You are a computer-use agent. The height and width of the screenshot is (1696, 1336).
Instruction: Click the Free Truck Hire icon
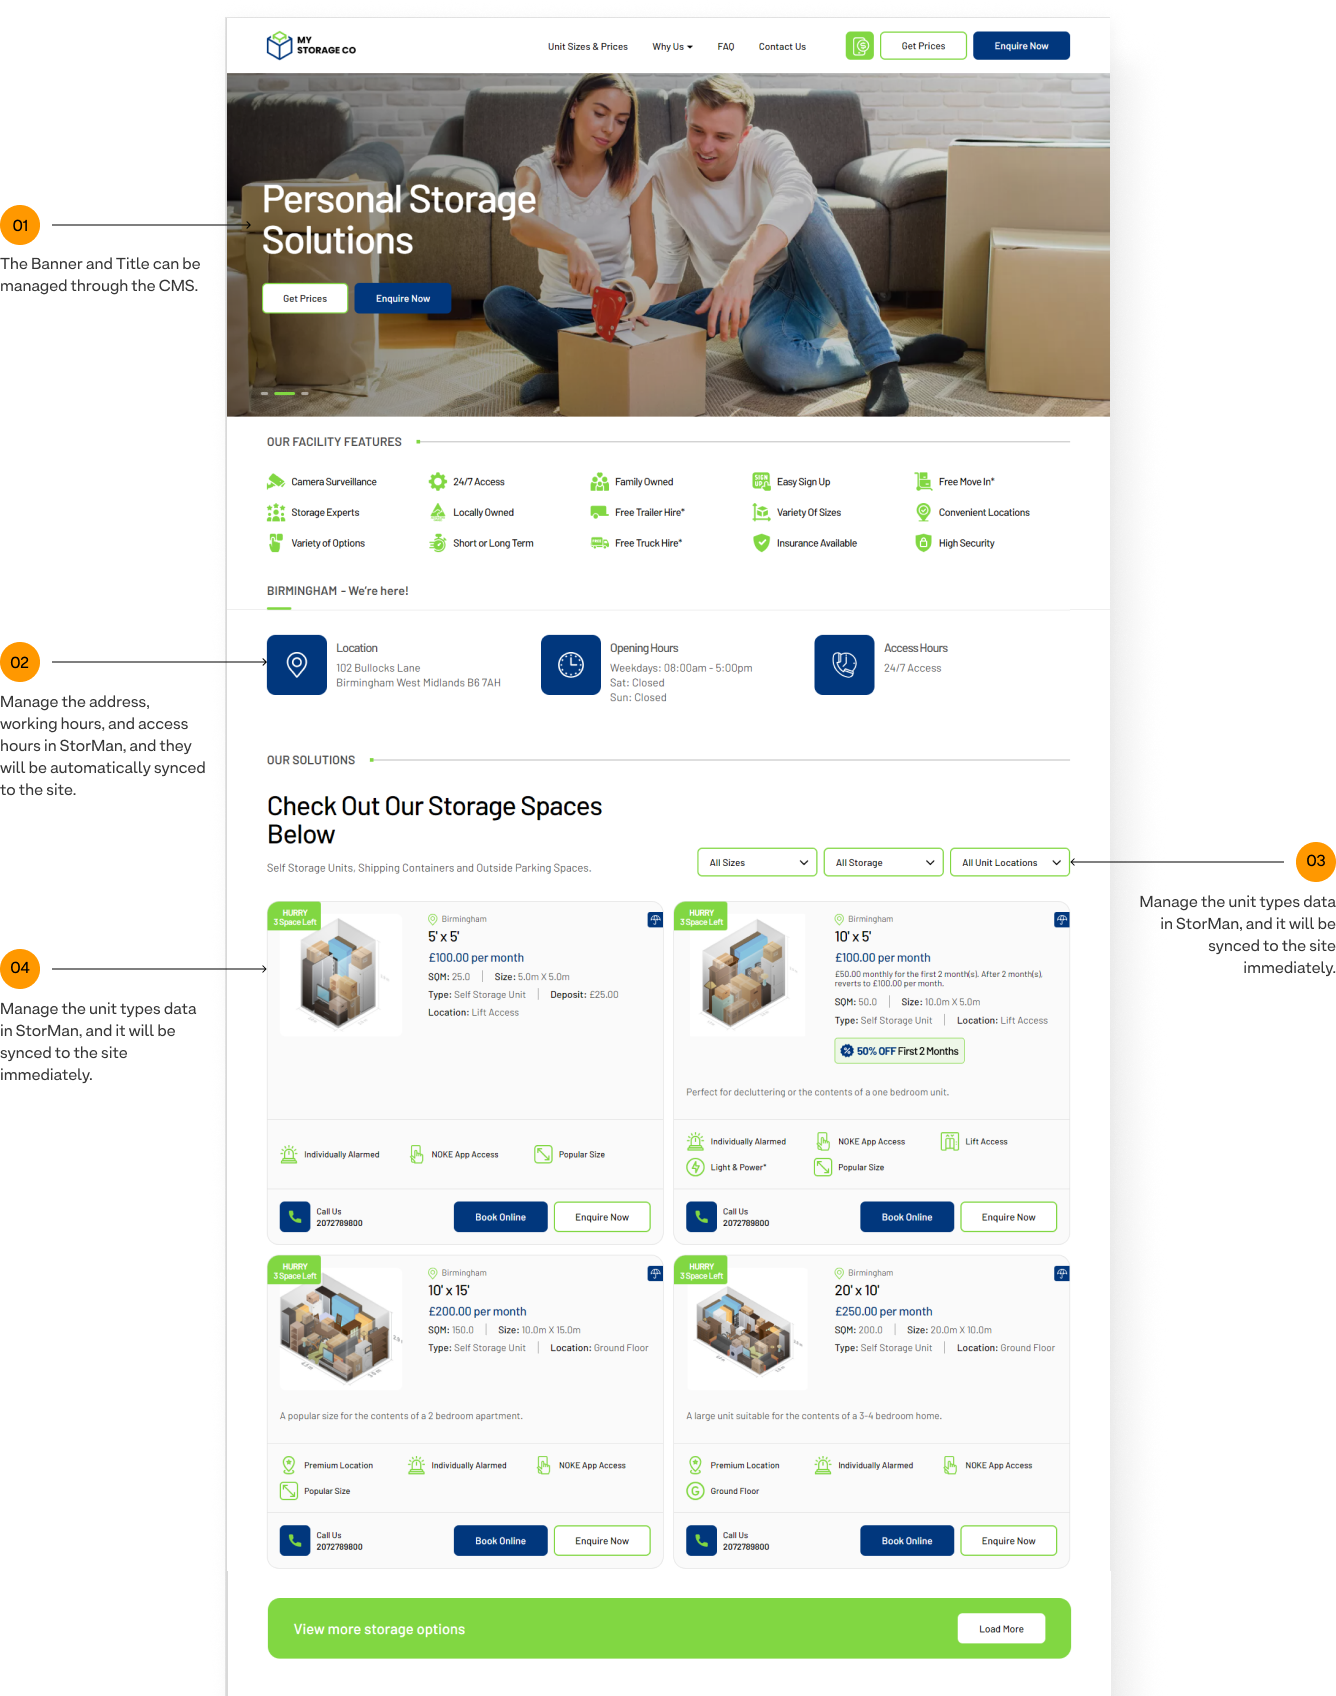point(600,543)
